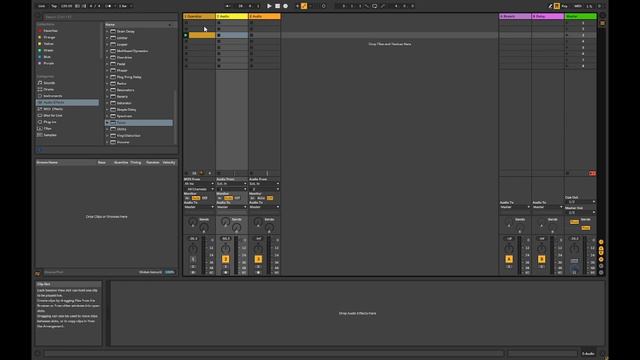Image resolution: width=640 pixels, height=360 pixels.
Task: Set track 3 Monitor to Off
Action: pyautogui.click(x=270, y=198)
